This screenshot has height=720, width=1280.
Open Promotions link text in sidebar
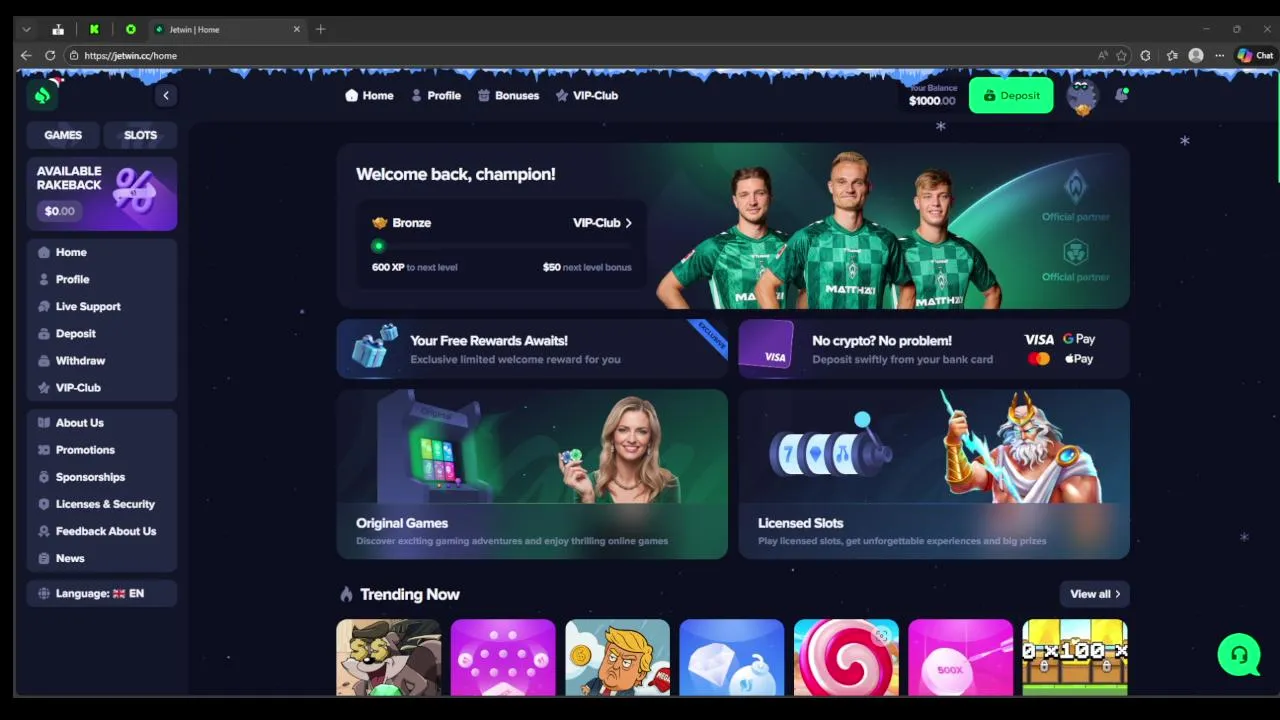(x=85, y=450)
